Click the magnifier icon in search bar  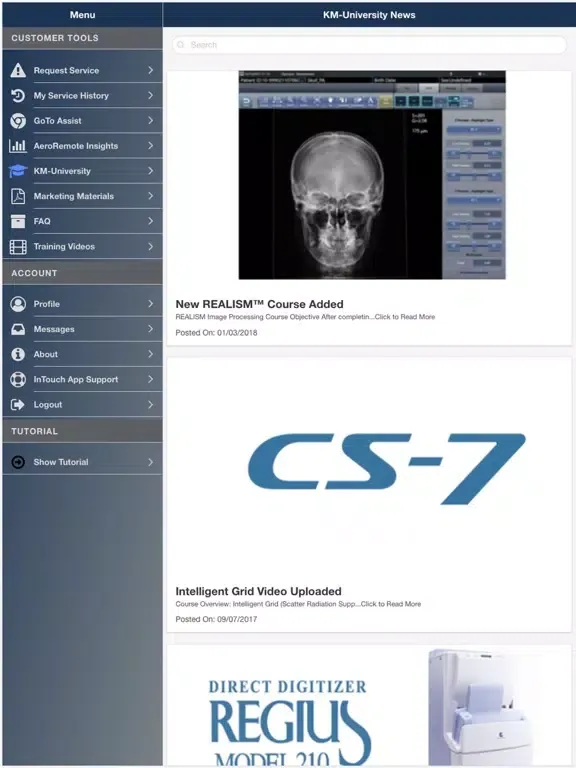pos(181,45)
